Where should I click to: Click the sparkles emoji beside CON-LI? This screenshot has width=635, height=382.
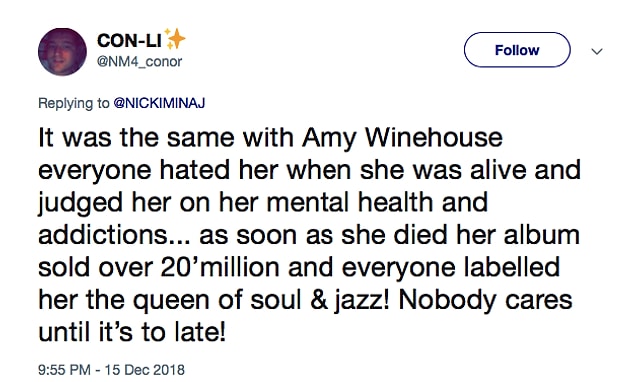click(x=175, y=39)
